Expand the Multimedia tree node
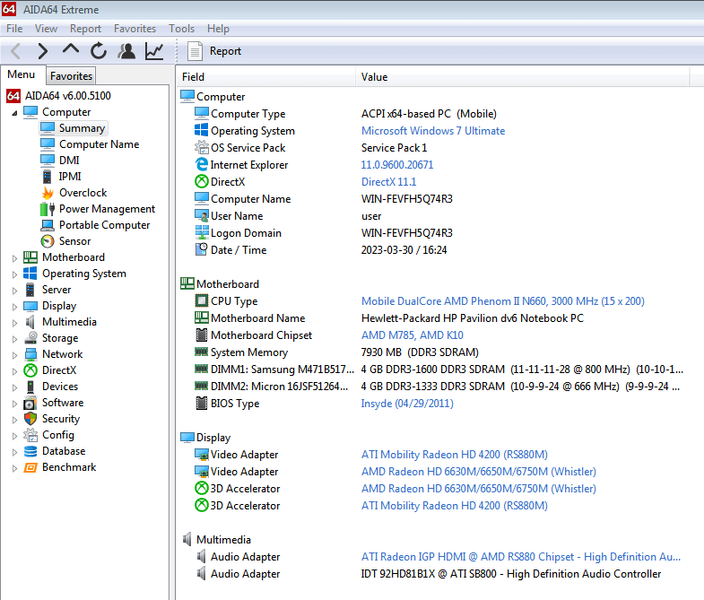This screenshot has width=704, height=600. [14, 323]
